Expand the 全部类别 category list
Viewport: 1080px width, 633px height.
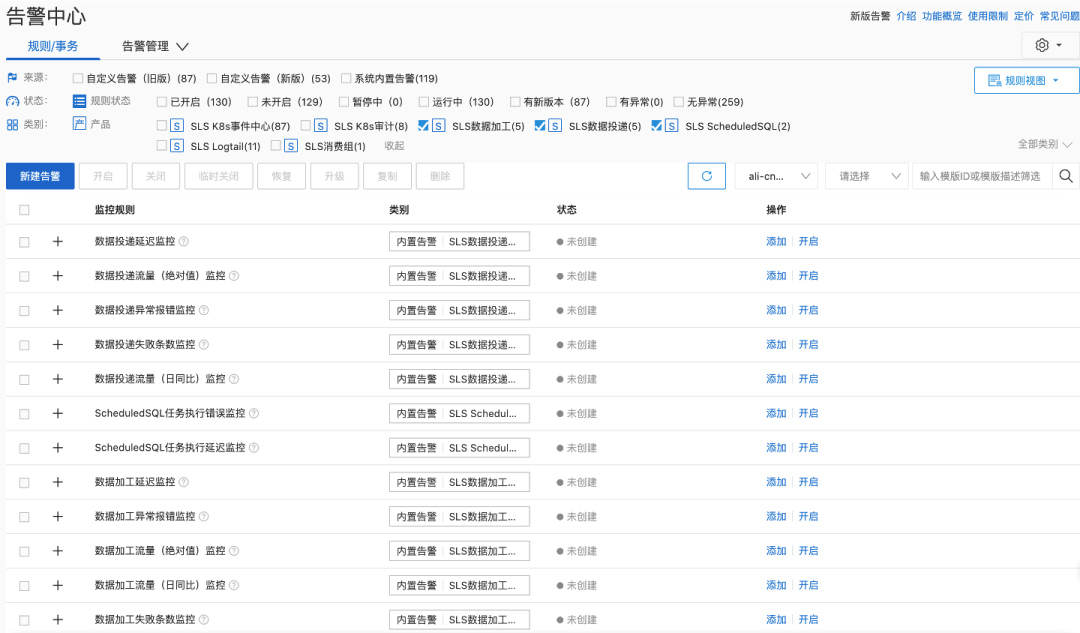click(1045, 145)
